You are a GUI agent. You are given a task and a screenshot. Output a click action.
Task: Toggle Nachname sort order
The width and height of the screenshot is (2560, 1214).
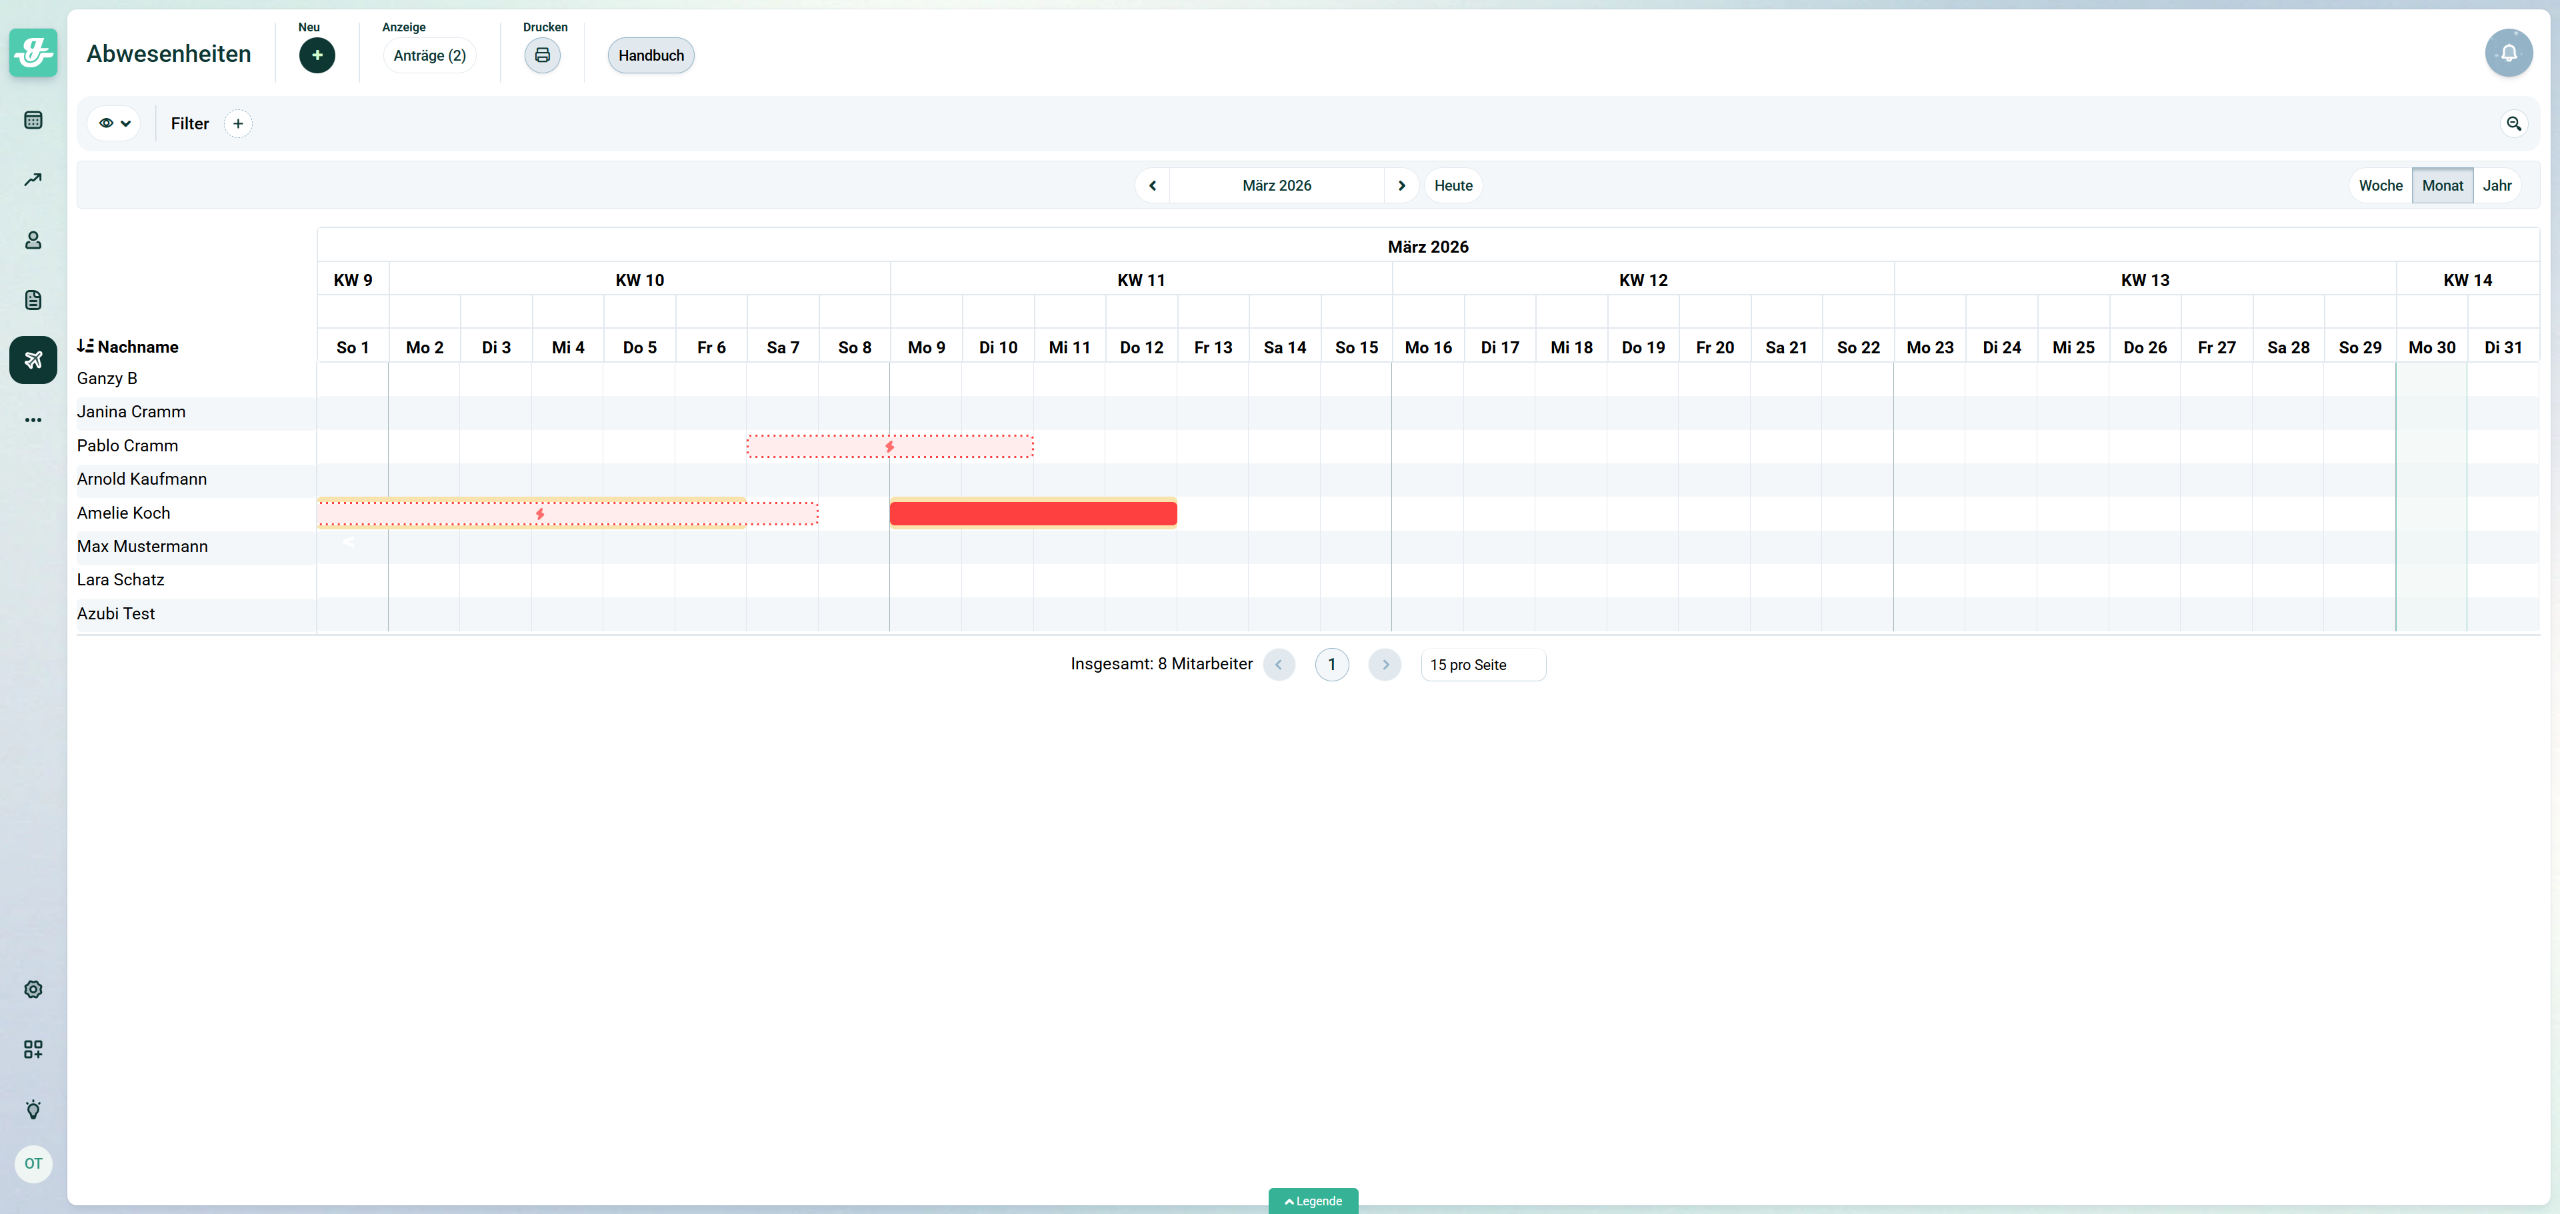(x=128, y=347)
